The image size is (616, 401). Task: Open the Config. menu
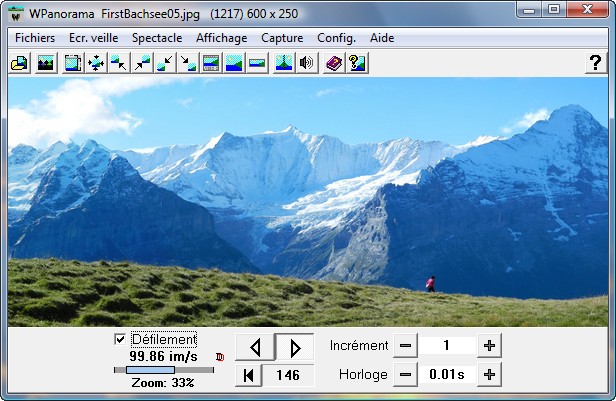tap(336, 37)
